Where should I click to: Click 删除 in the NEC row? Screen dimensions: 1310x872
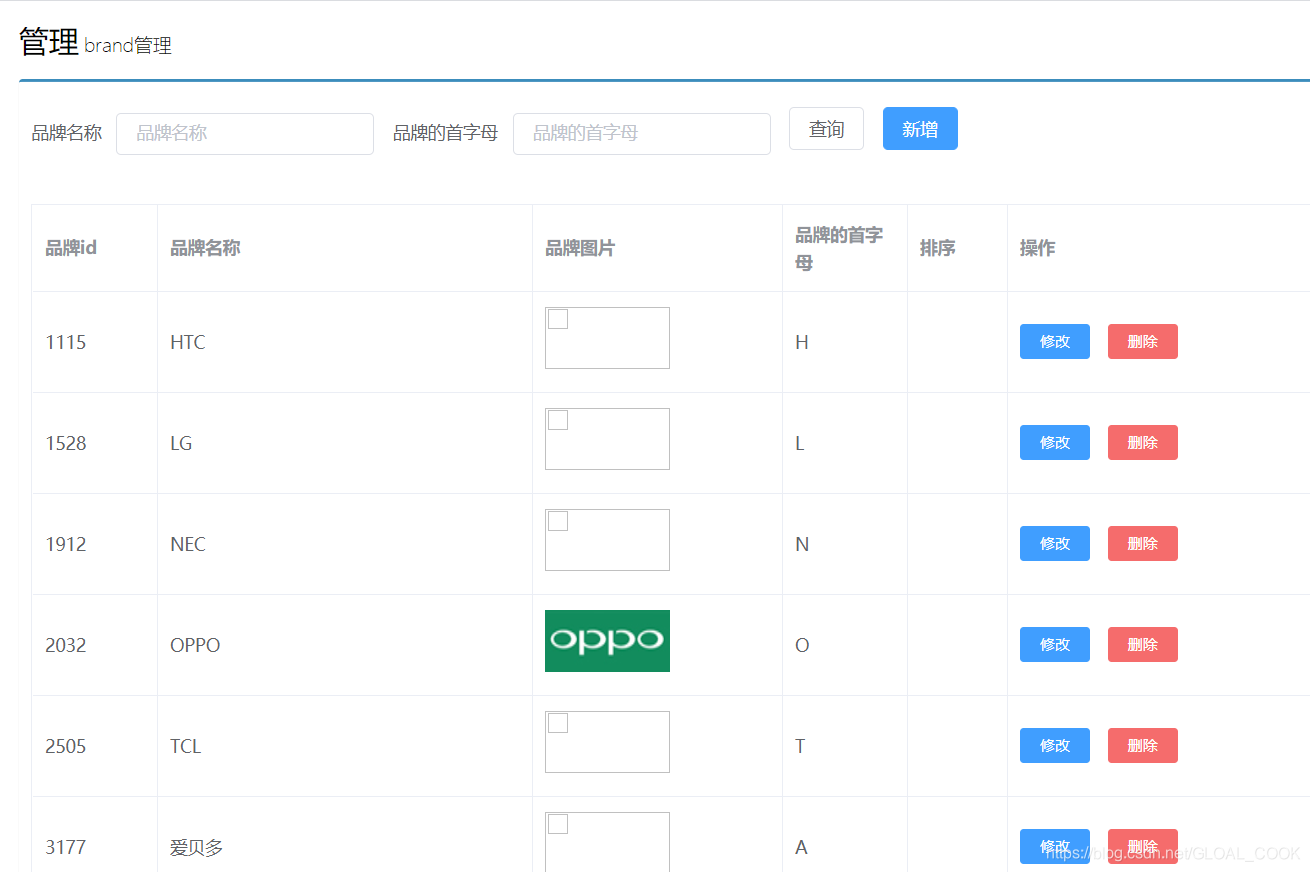pos(1143,544)
